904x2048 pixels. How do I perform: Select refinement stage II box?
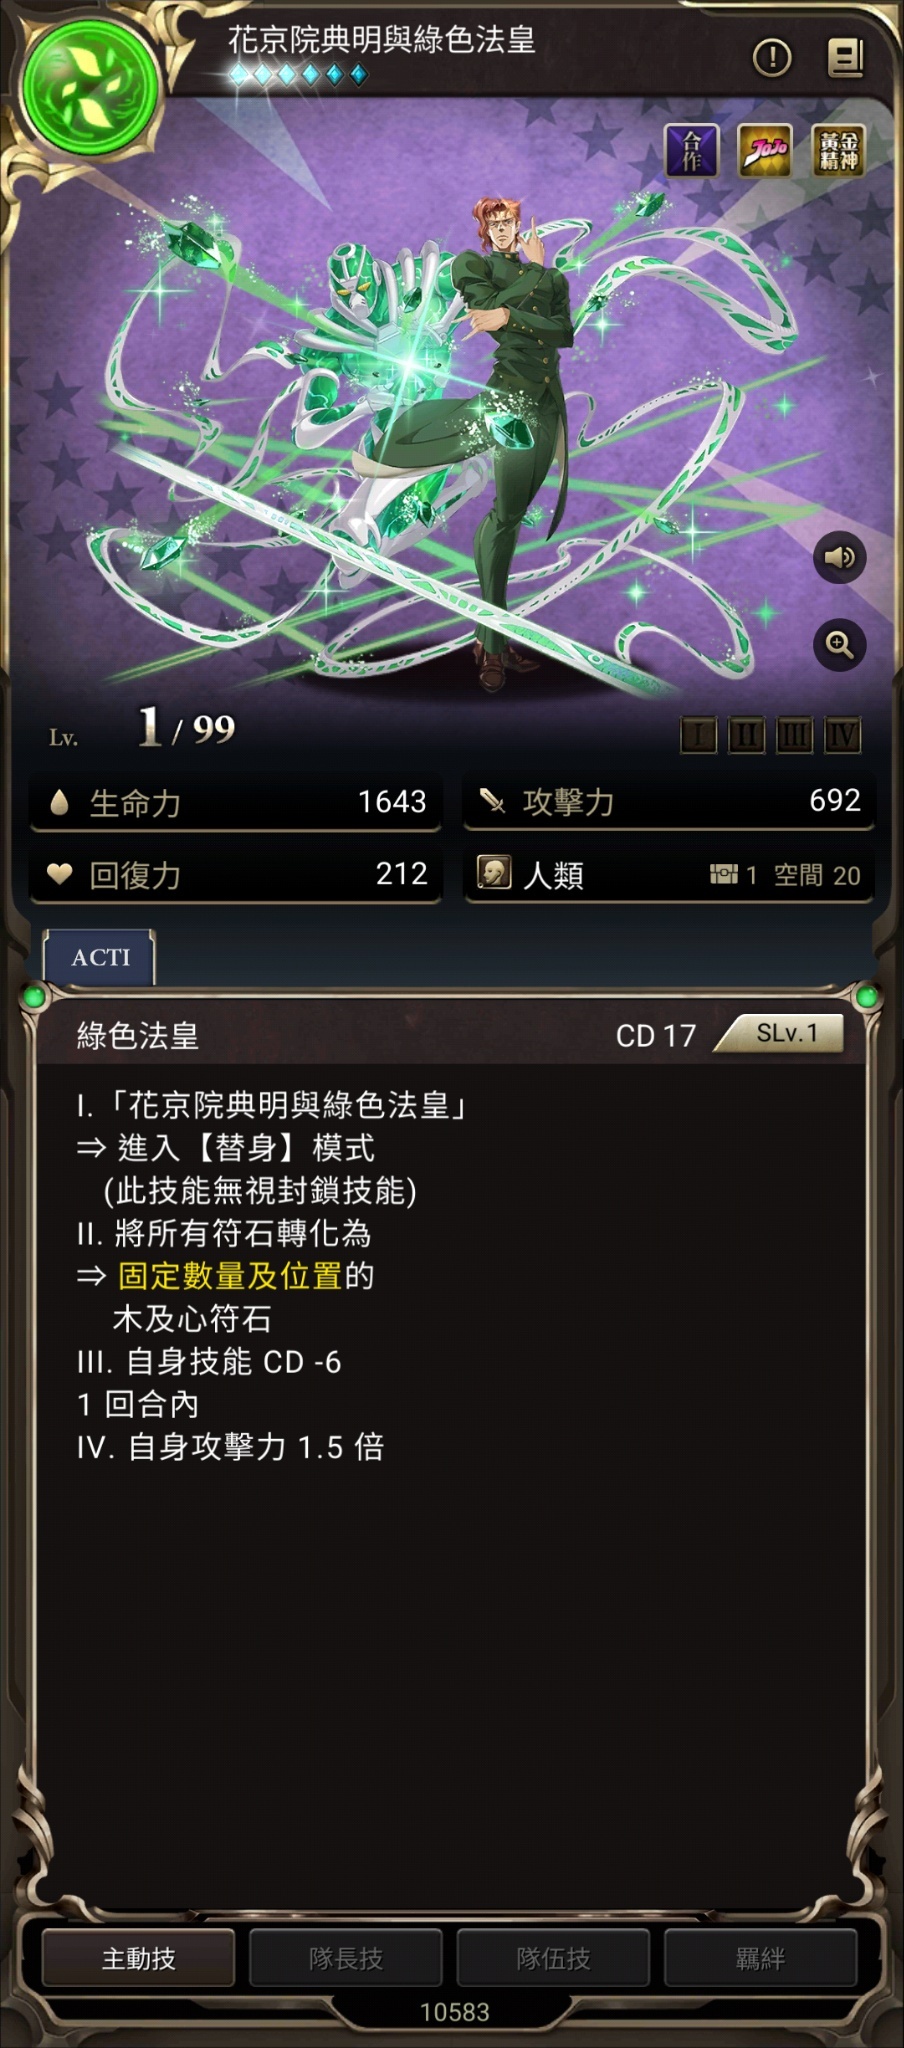(746, 736)
